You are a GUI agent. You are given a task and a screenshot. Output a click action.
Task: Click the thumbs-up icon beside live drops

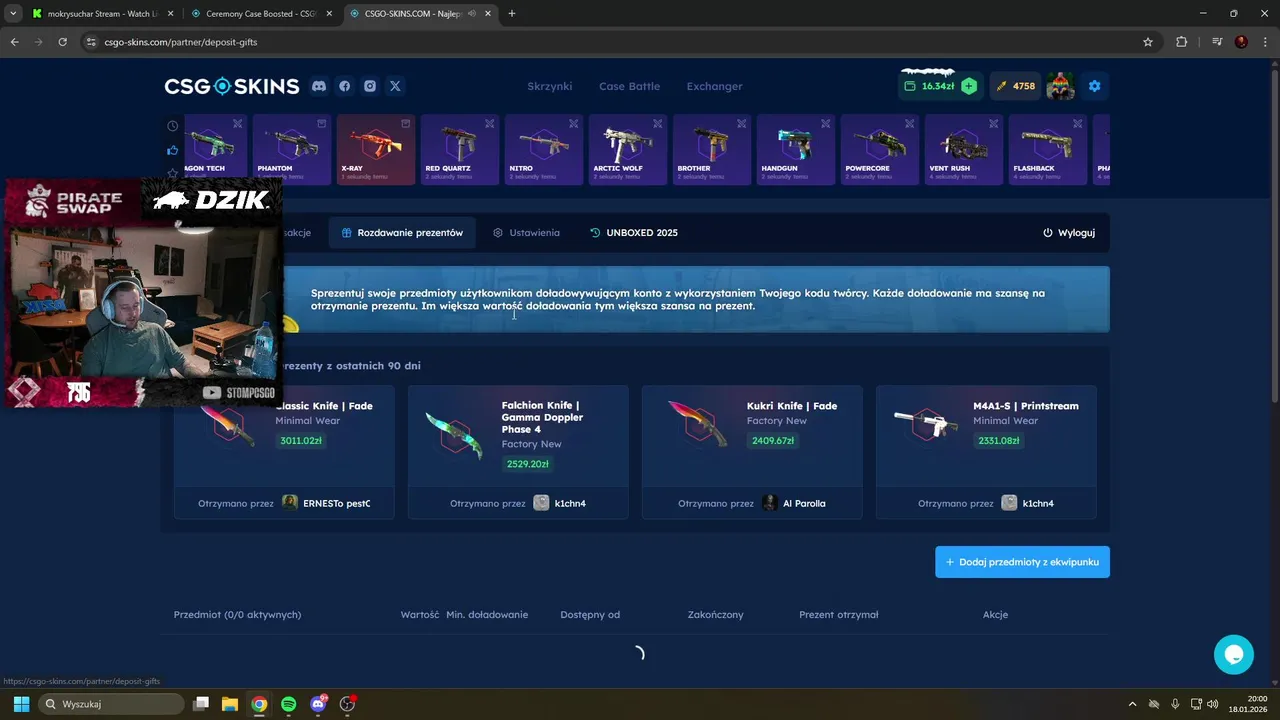[173, 150]
